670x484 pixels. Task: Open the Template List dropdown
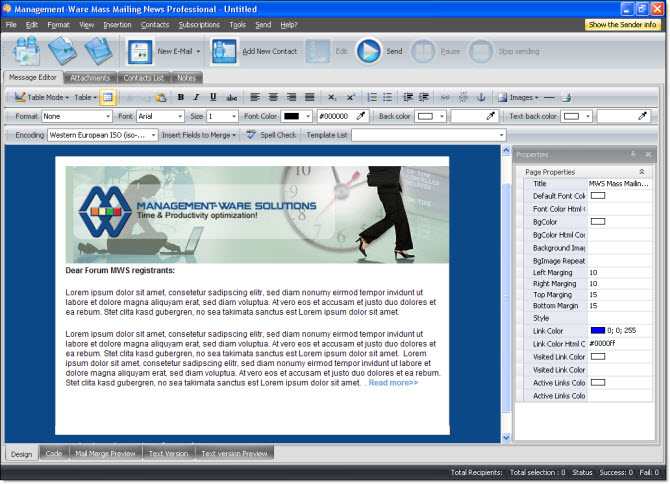click(x=500, y=135)
